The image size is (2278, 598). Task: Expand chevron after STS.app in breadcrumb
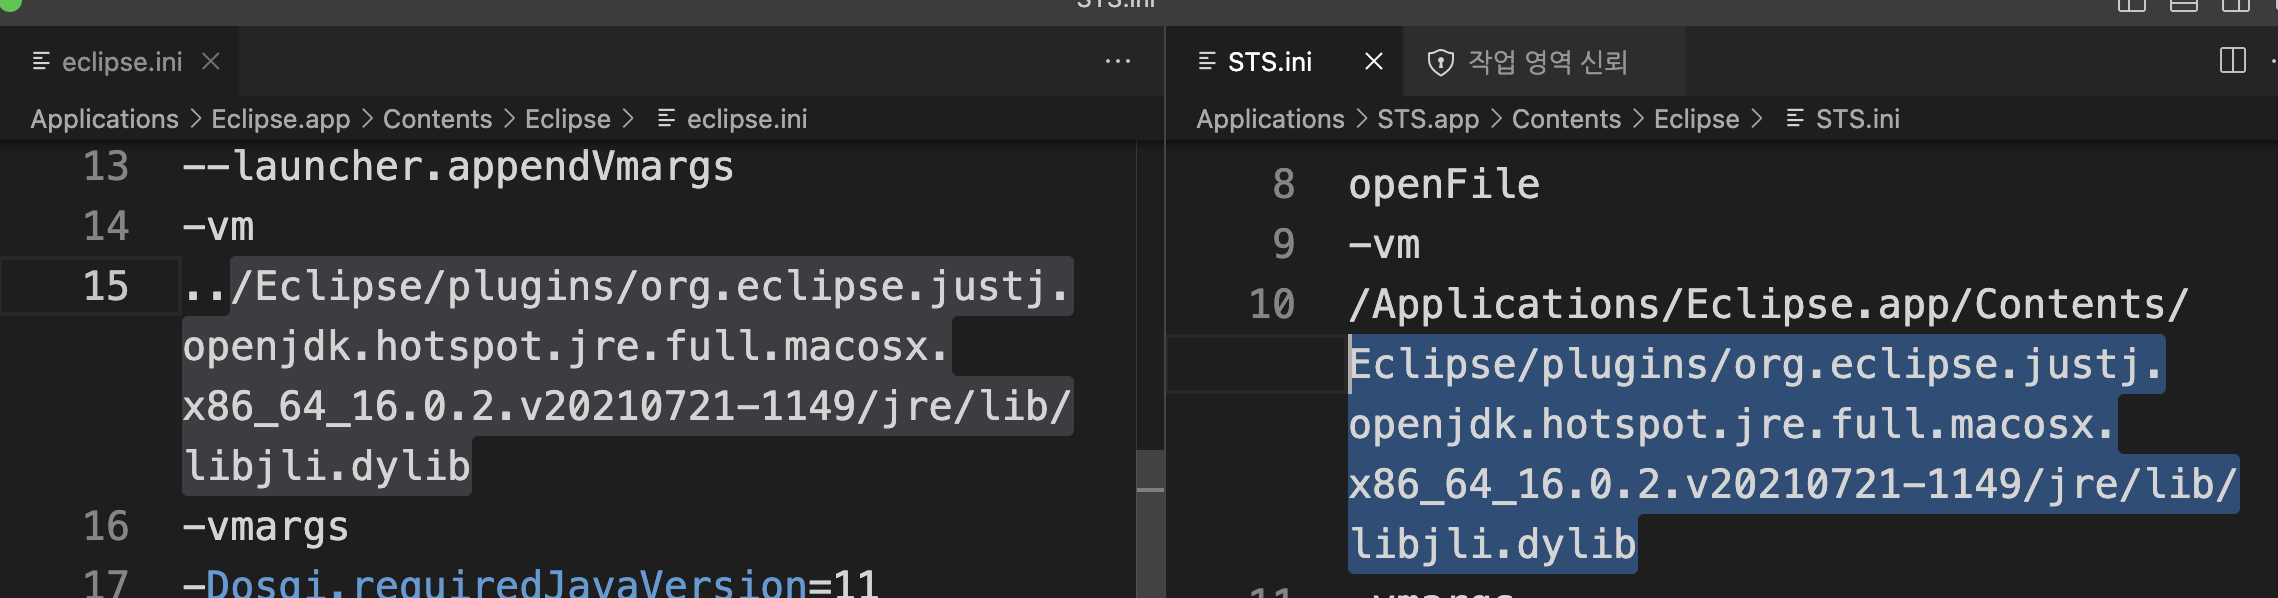pyautogui.click(x=1496, y=119)
